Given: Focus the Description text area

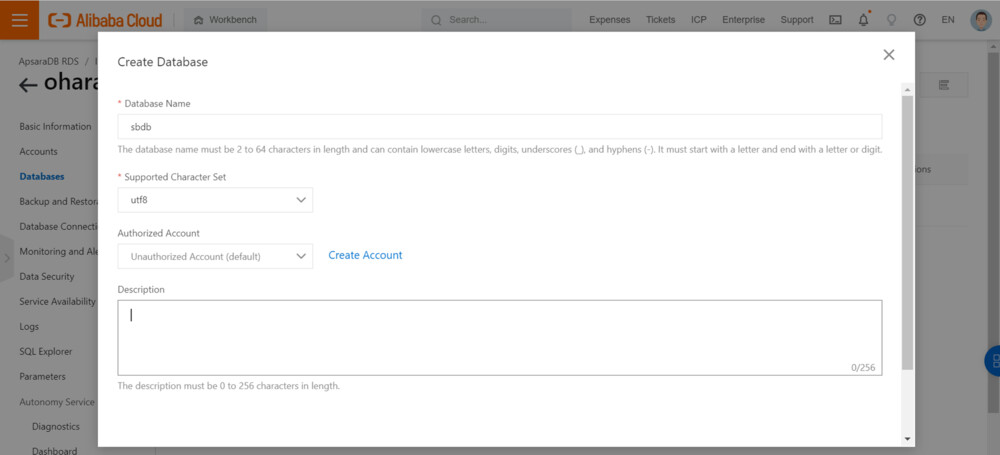Looking at the screenshot, I should (x=499, y=337).
